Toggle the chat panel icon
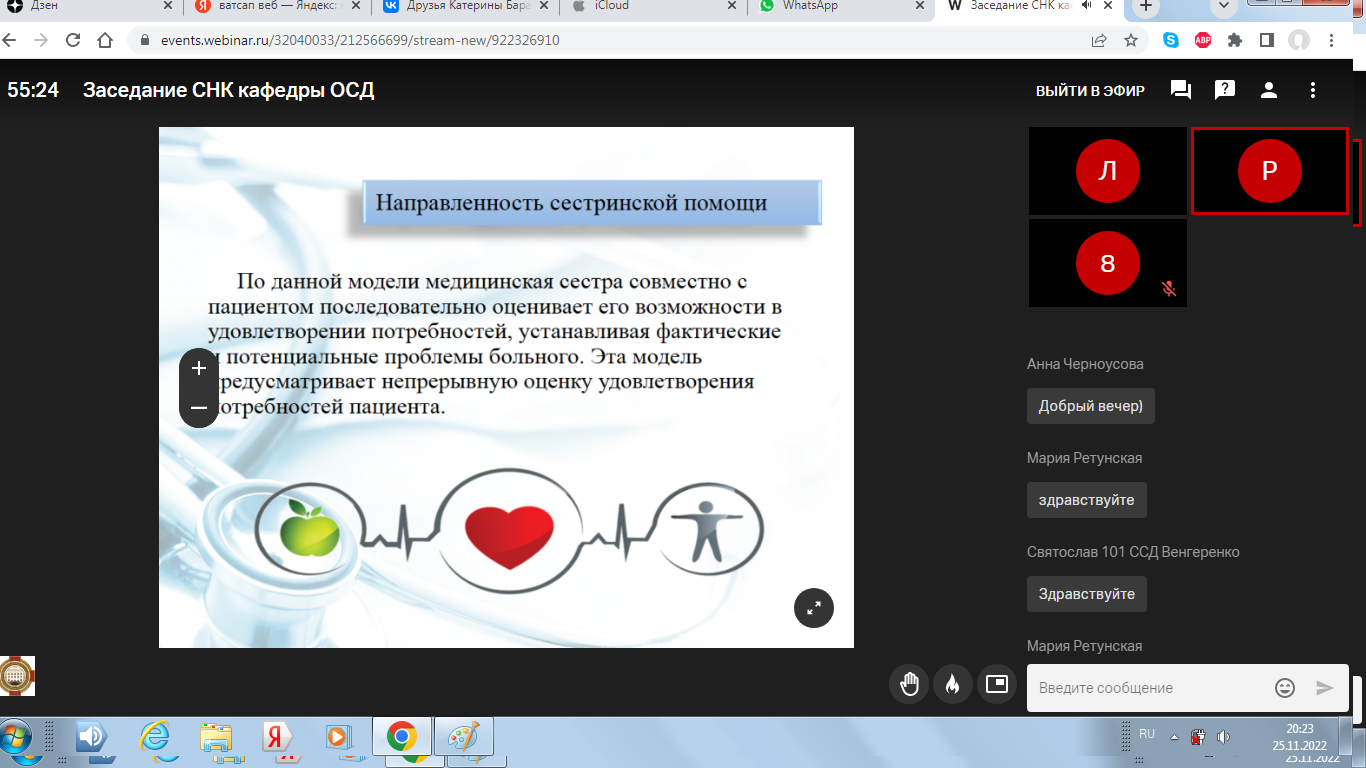 pyautogui.click(x=1181, y=90)
